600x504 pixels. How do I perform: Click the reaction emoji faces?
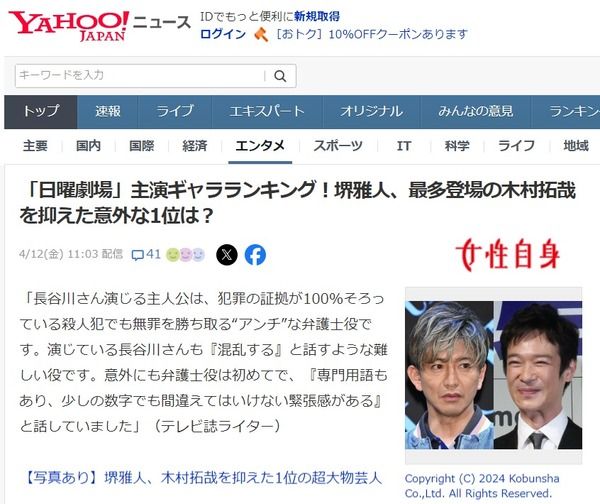pos(186,254)
